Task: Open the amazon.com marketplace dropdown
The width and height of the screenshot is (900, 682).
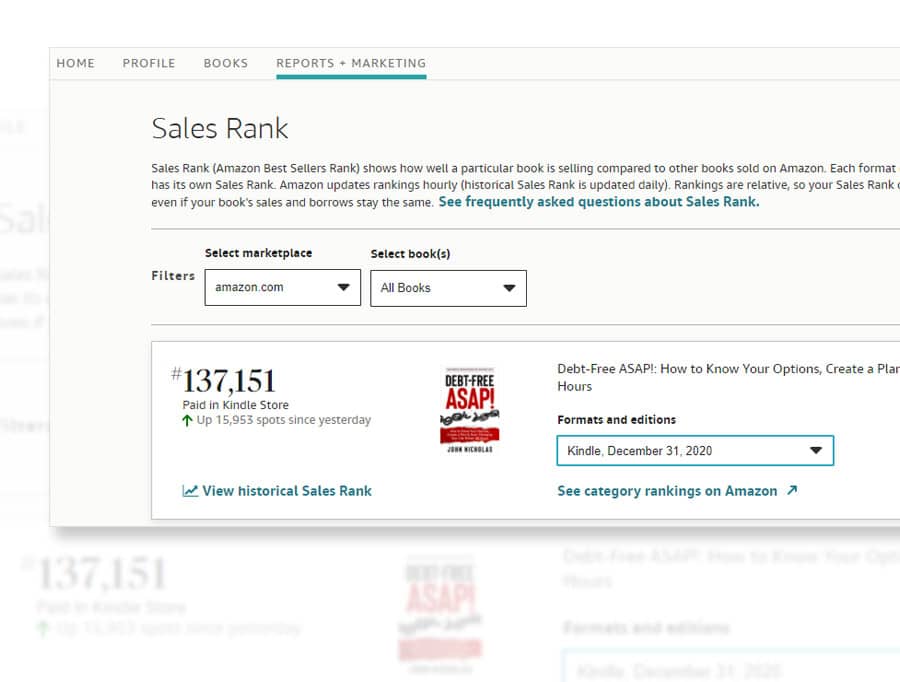Action: [x=282, y=287]
